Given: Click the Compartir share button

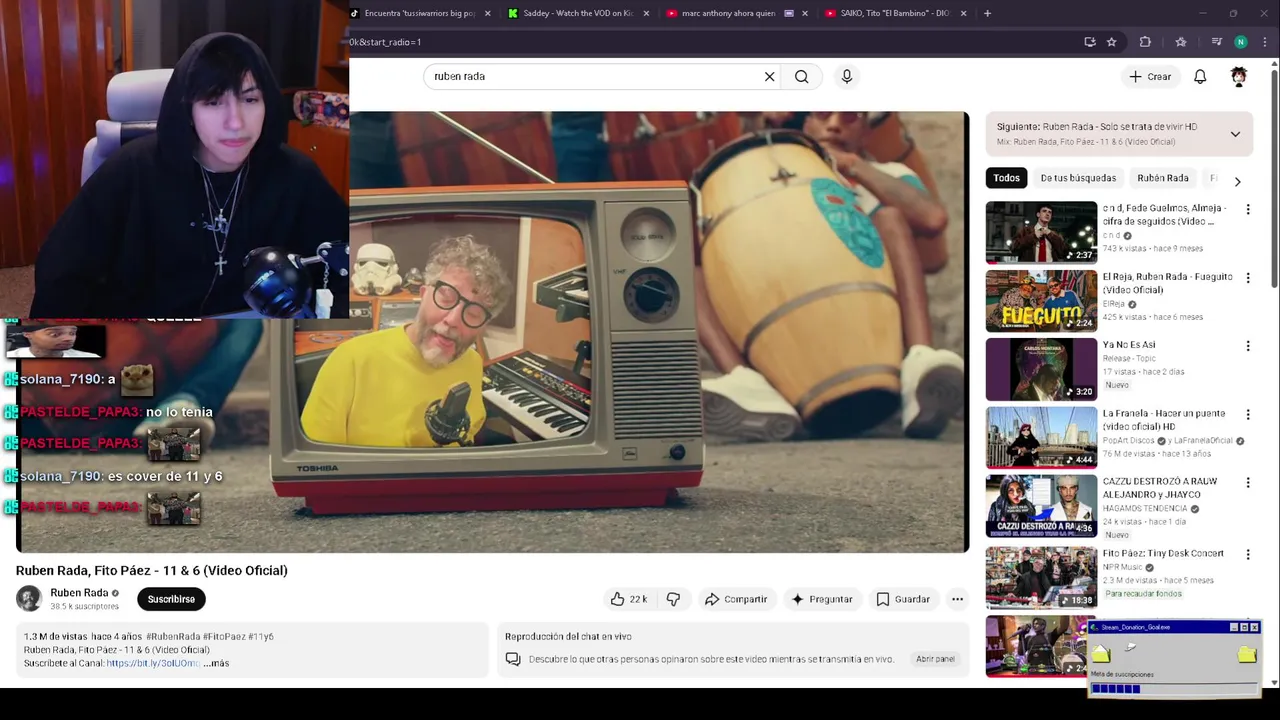Looking at the screenshot, I should pyautogui.click(x=736, y=599).
